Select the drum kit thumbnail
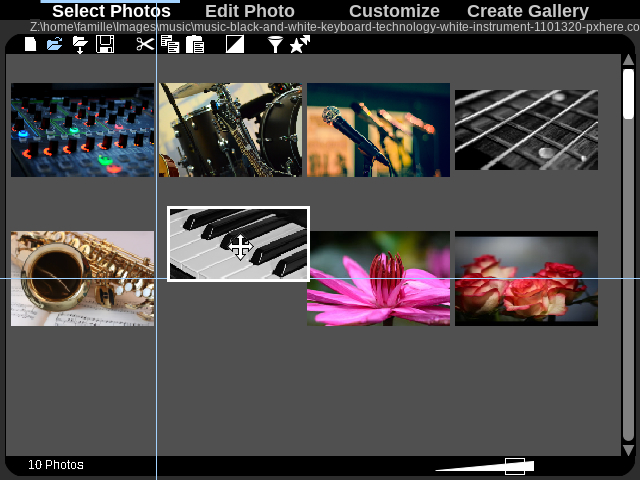 [231, 130]
